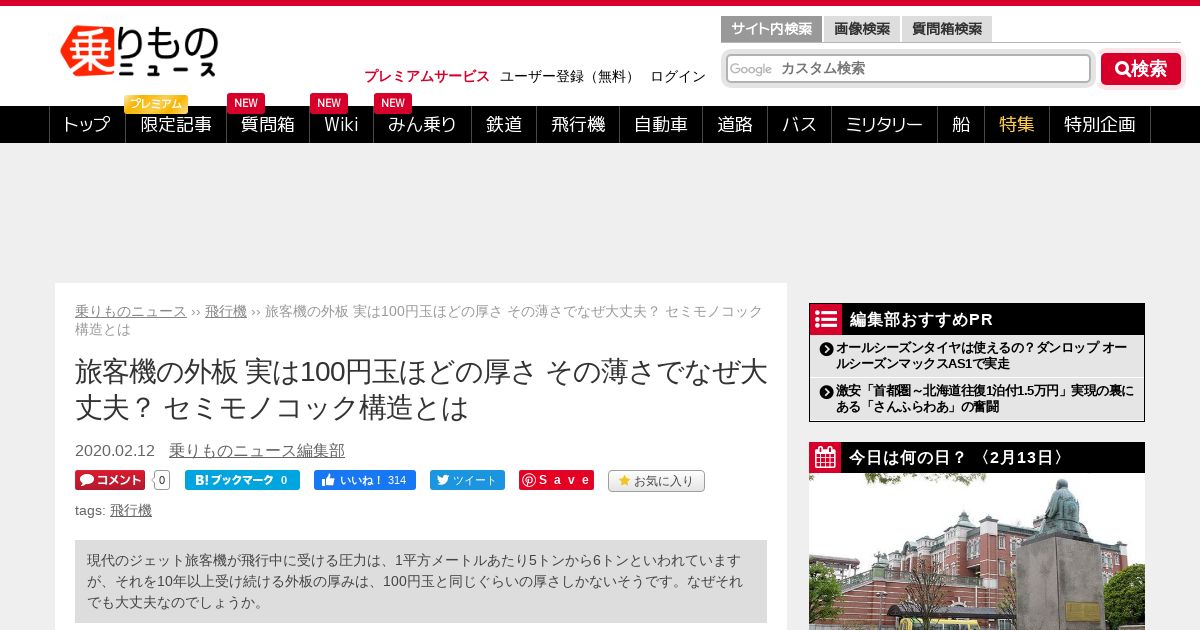
Task: Switch to サイト内検索 tab
Action: [771, 29]
